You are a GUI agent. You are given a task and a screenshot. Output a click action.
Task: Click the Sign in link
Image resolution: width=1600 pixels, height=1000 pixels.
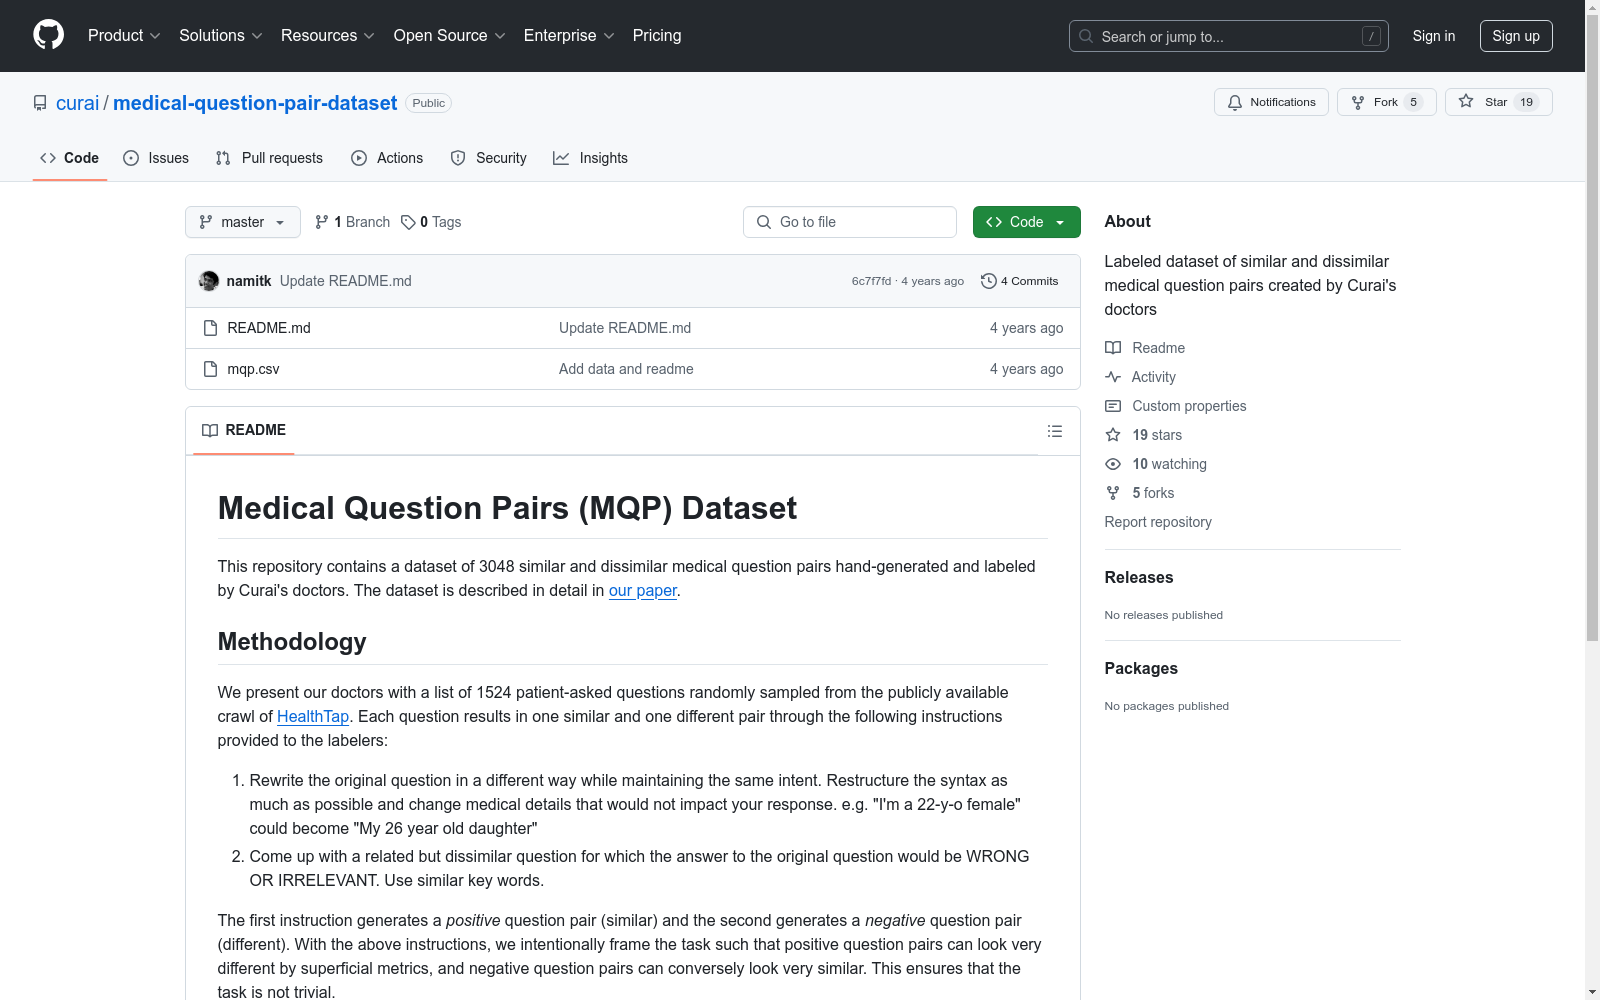[x=1434, y=36]
